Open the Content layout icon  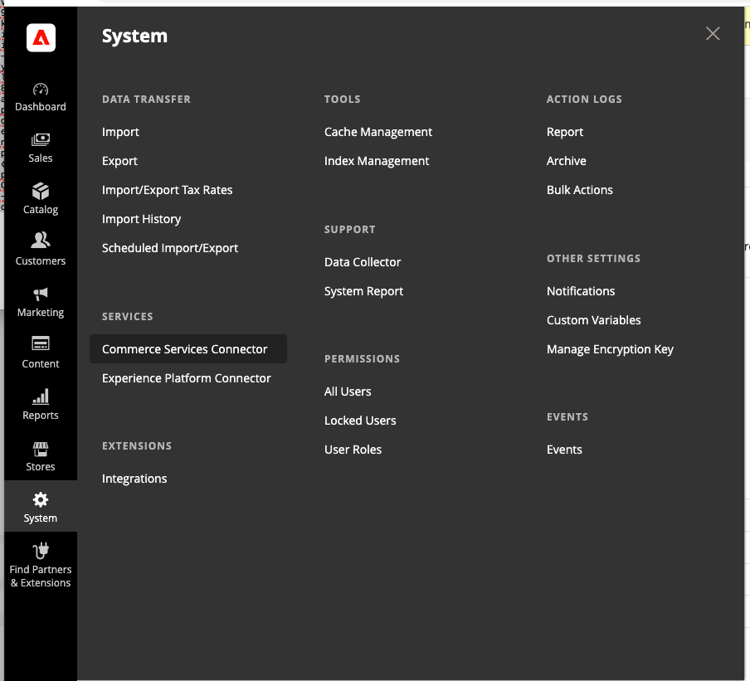[x=41, y=343]
